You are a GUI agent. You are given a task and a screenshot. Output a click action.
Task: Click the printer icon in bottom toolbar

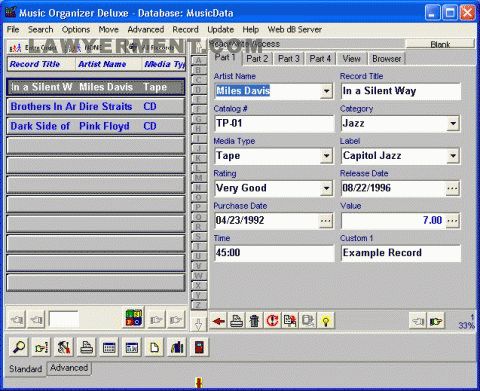click(87, 347)
